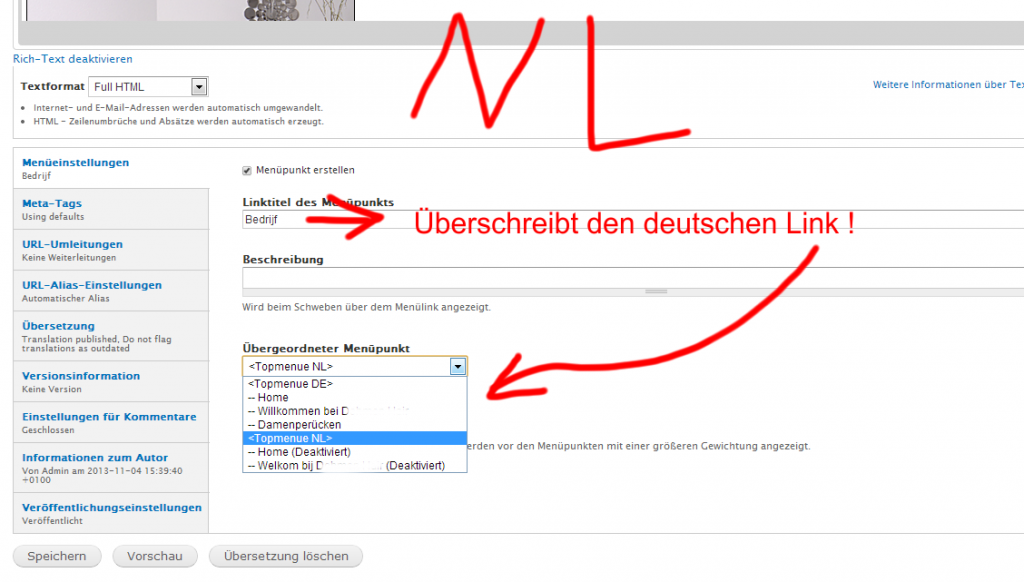This screenshot has height=582, width=1024.
Task: Open 'Einstellungen für Kommentare' tab
Action: click(x=109, y=417)
